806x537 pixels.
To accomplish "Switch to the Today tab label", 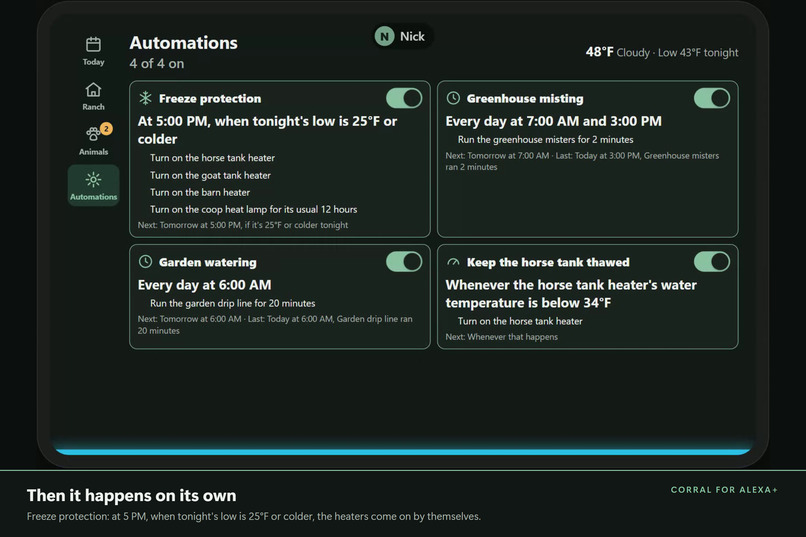I will click(93, 62).
